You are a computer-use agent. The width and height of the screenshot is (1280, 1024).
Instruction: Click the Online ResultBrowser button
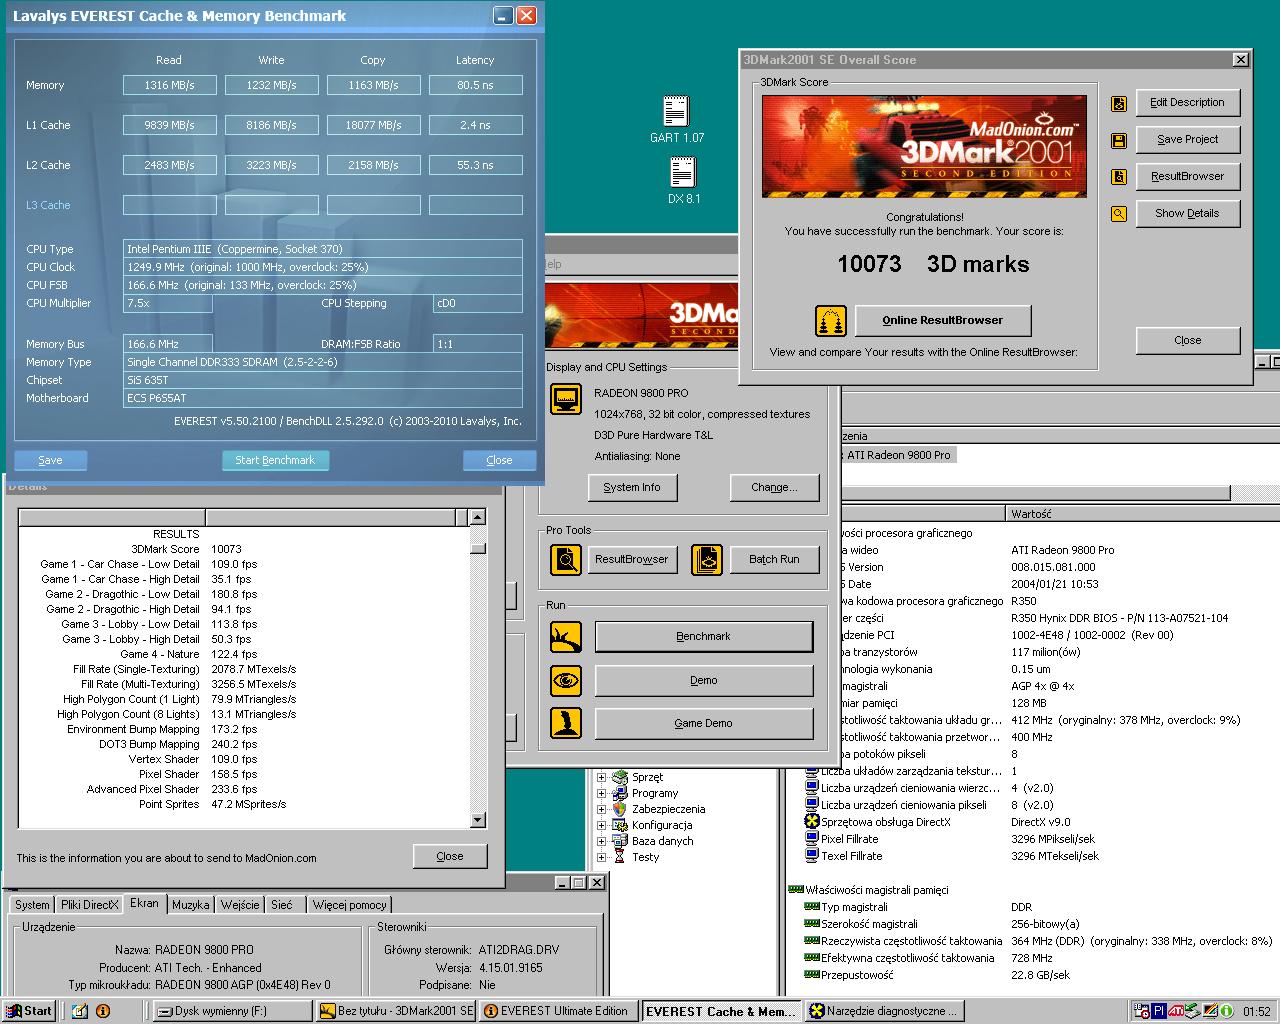click(x=943, y=321)
